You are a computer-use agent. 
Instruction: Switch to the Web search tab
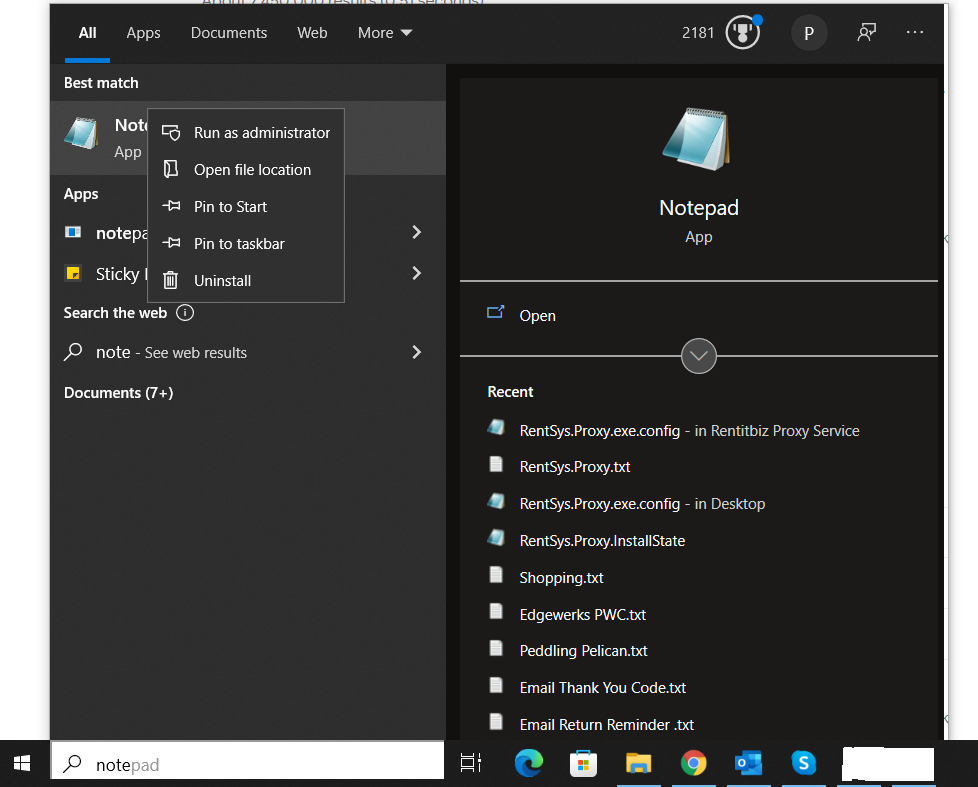coord(312,32)
